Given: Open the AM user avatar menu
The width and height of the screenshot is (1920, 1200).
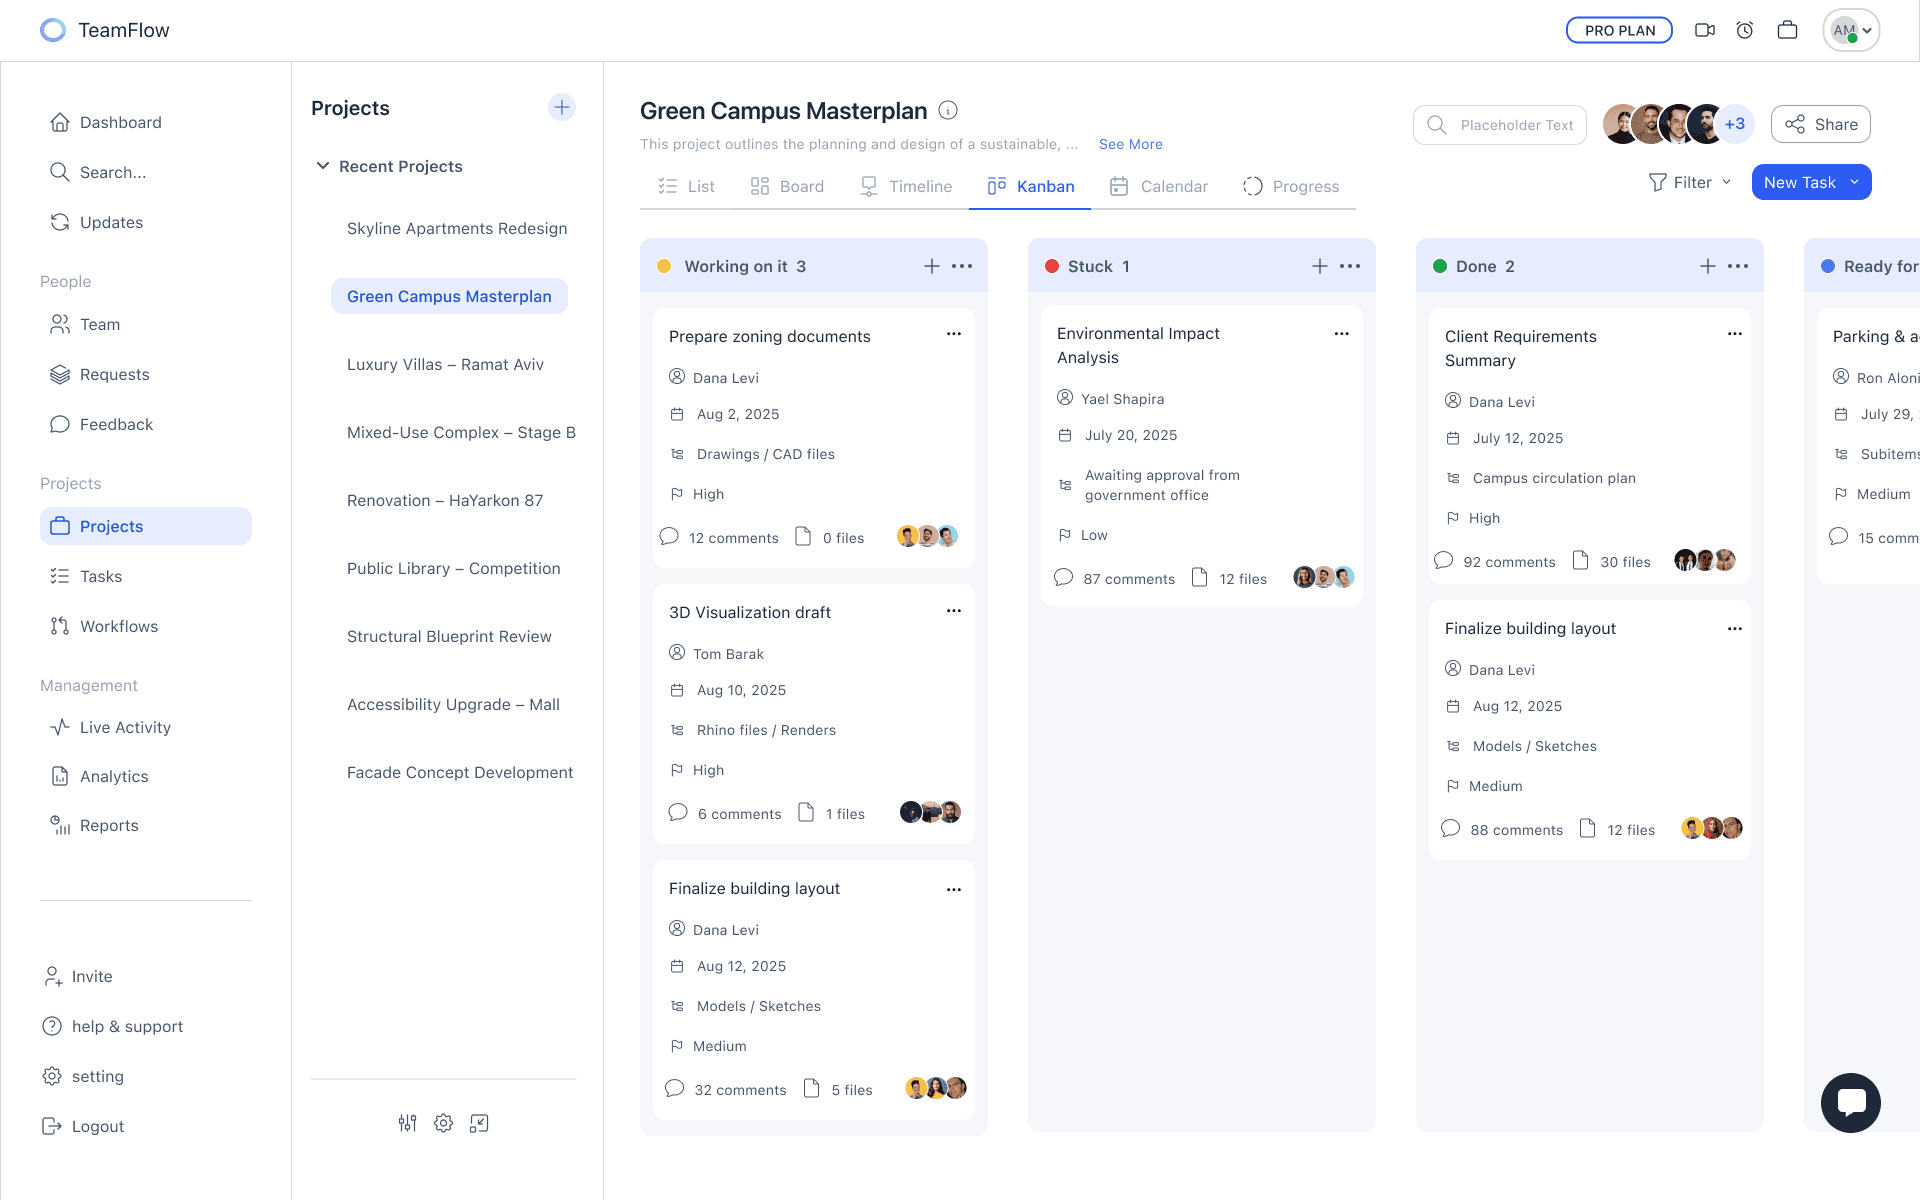Looking at the screenshot, I should 1851,30.
